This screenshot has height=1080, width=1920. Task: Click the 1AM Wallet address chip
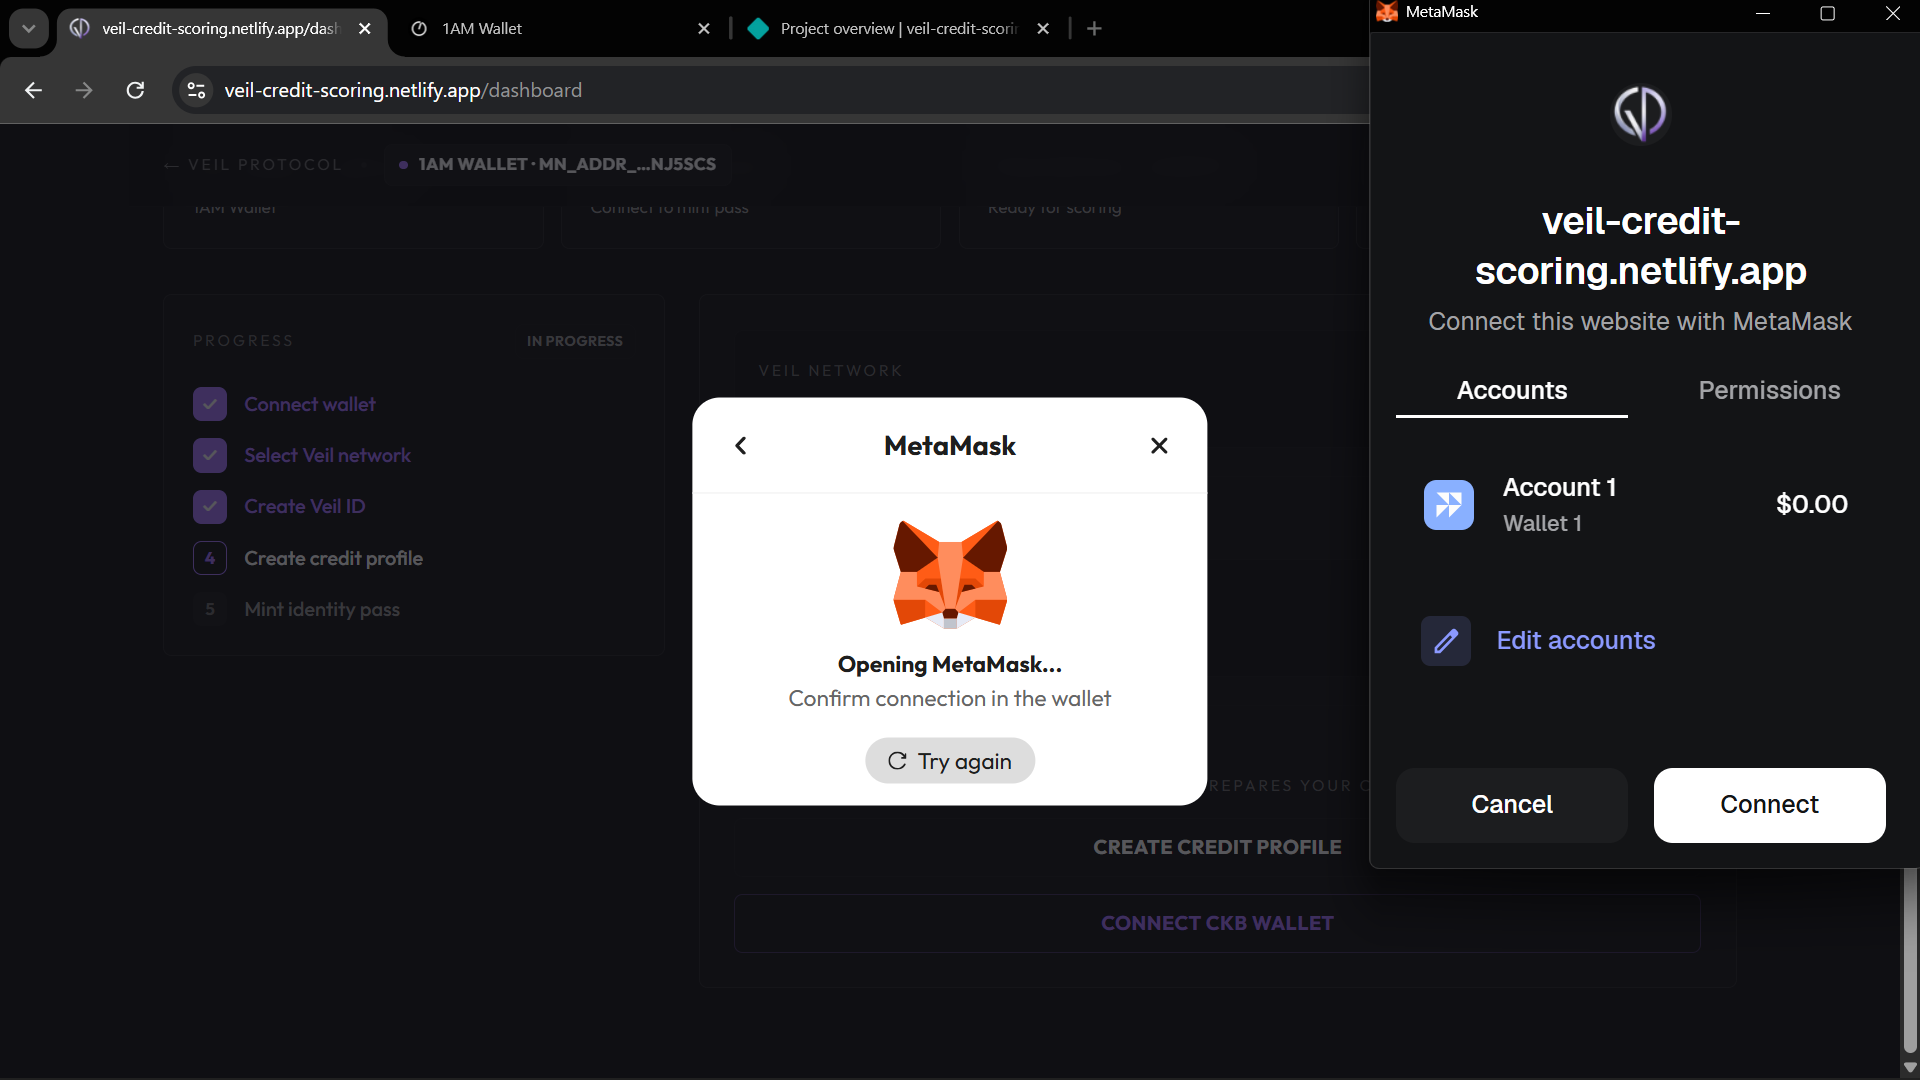[557, 164]
